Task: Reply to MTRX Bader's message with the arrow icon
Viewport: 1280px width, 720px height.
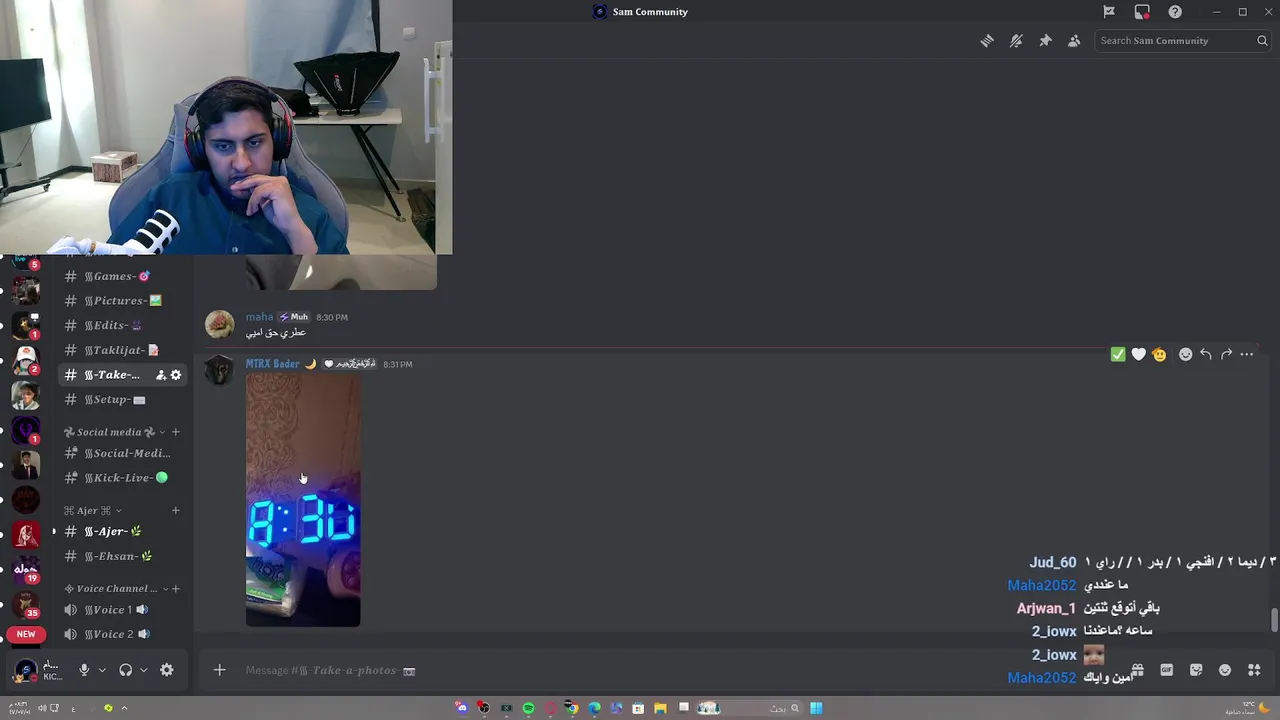Action: [1206, 354]
